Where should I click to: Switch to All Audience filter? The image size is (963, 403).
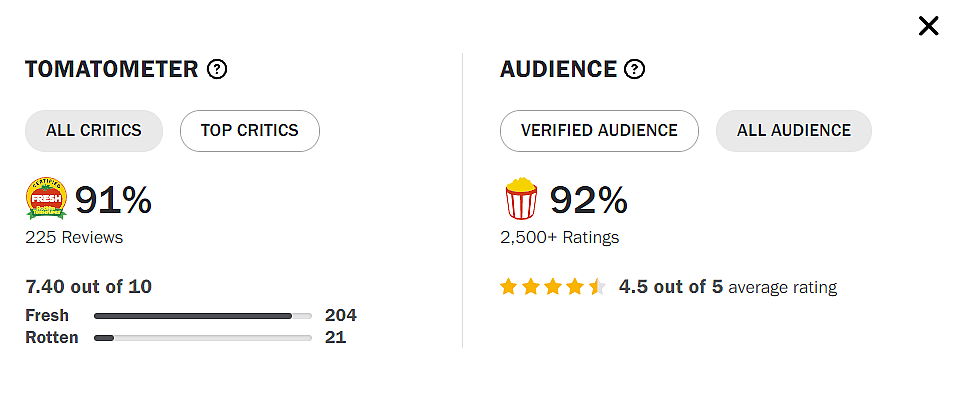[x=794, y=130]
